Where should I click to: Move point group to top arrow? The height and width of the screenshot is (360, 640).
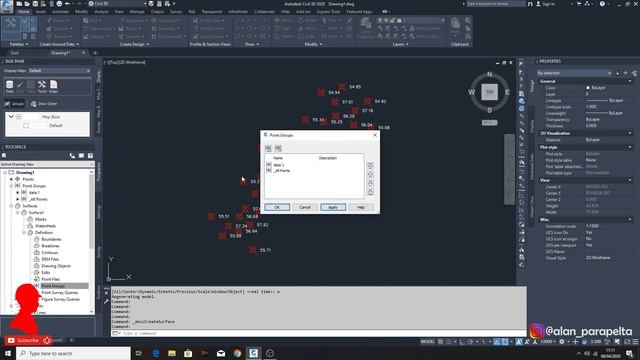point(370,166)
